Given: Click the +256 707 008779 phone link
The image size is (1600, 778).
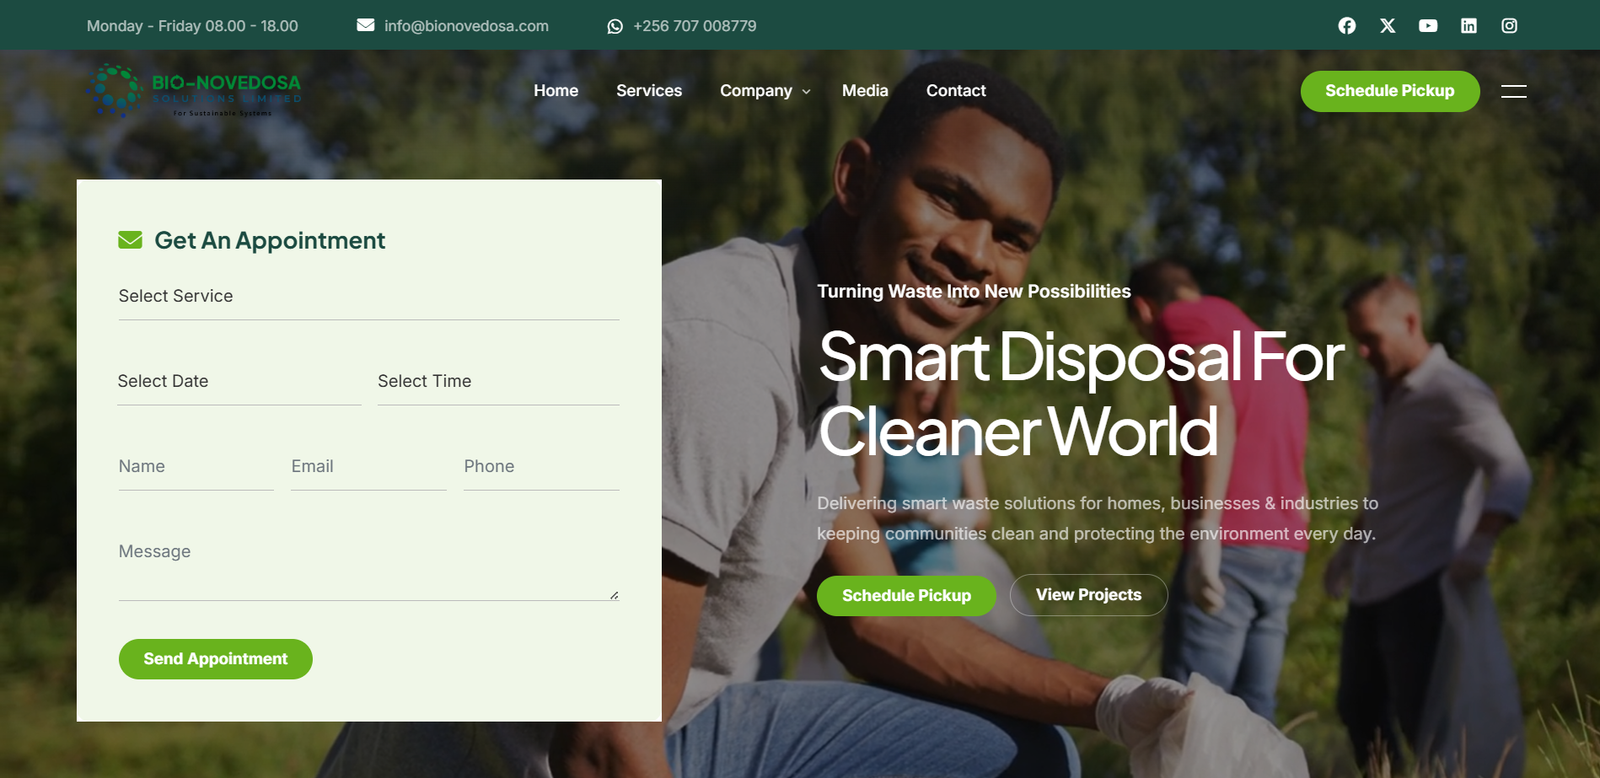Looking at the screenshot, I should coord(695,26).
